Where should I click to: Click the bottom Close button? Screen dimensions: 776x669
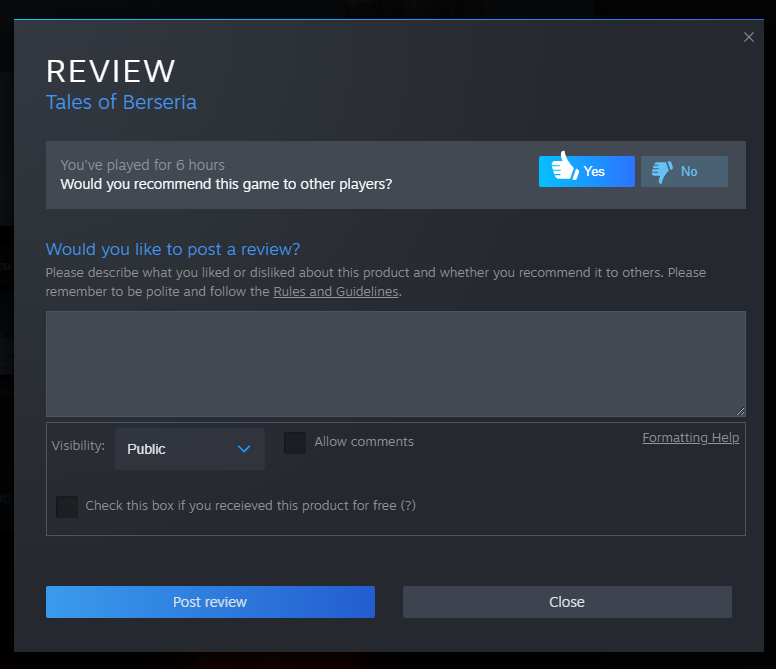point(567,602)
